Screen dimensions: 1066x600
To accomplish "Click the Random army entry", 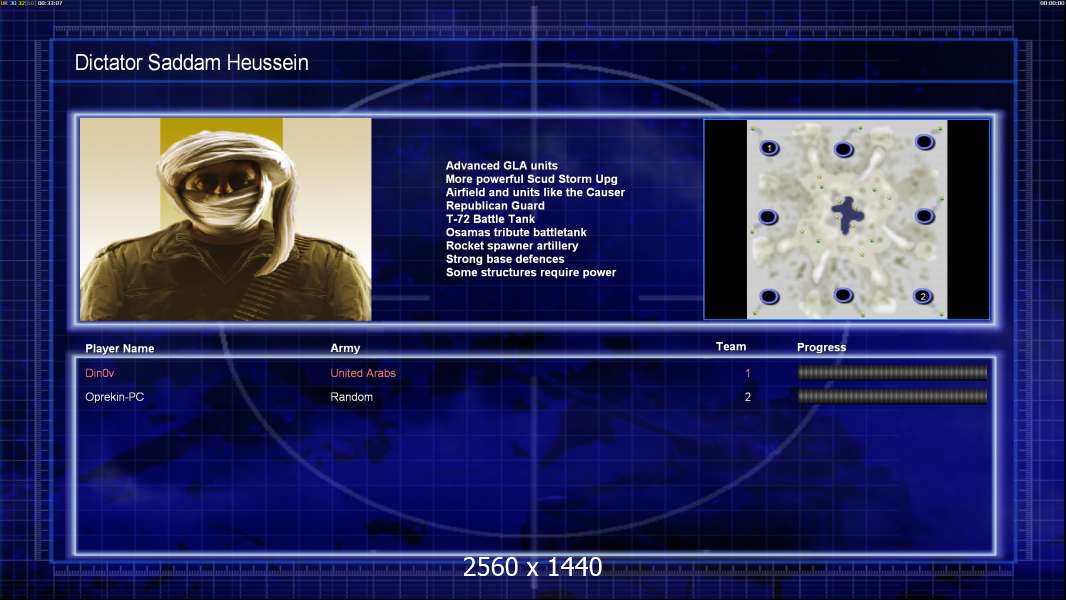I will (351, 398).
